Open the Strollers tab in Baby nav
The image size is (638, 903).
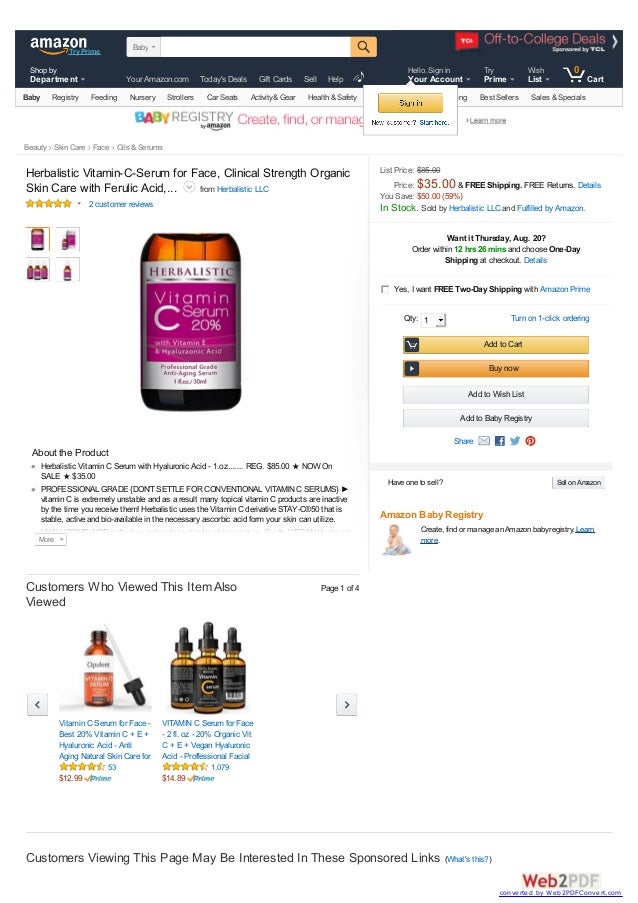coord(180,97)
